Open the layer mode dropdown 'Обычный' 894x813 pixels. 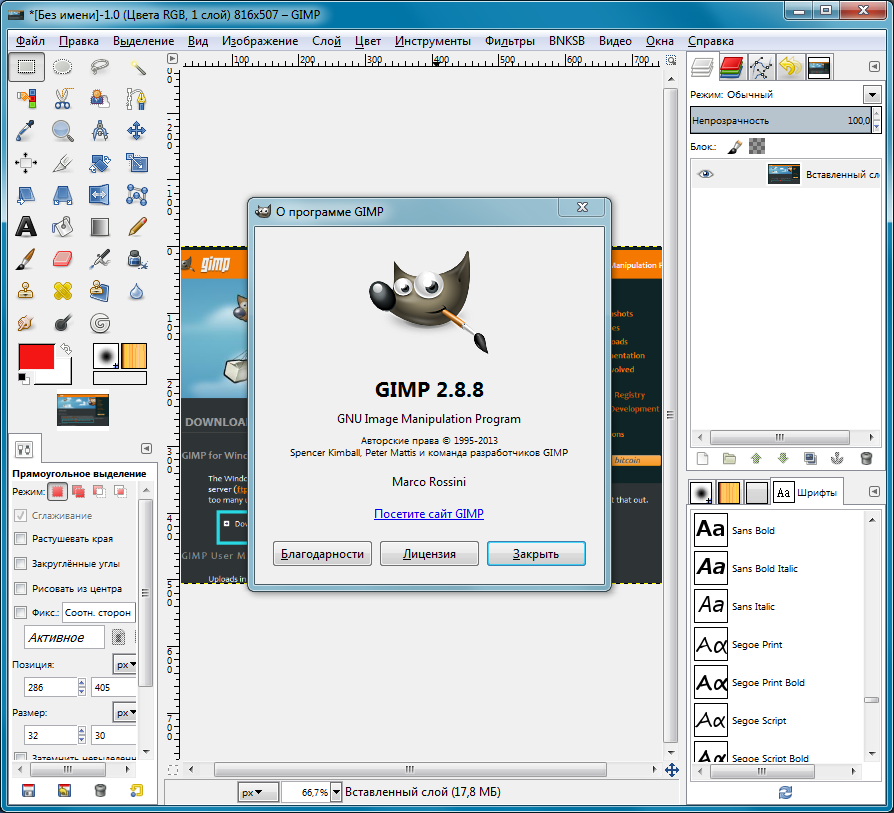[x=872, y=95]
